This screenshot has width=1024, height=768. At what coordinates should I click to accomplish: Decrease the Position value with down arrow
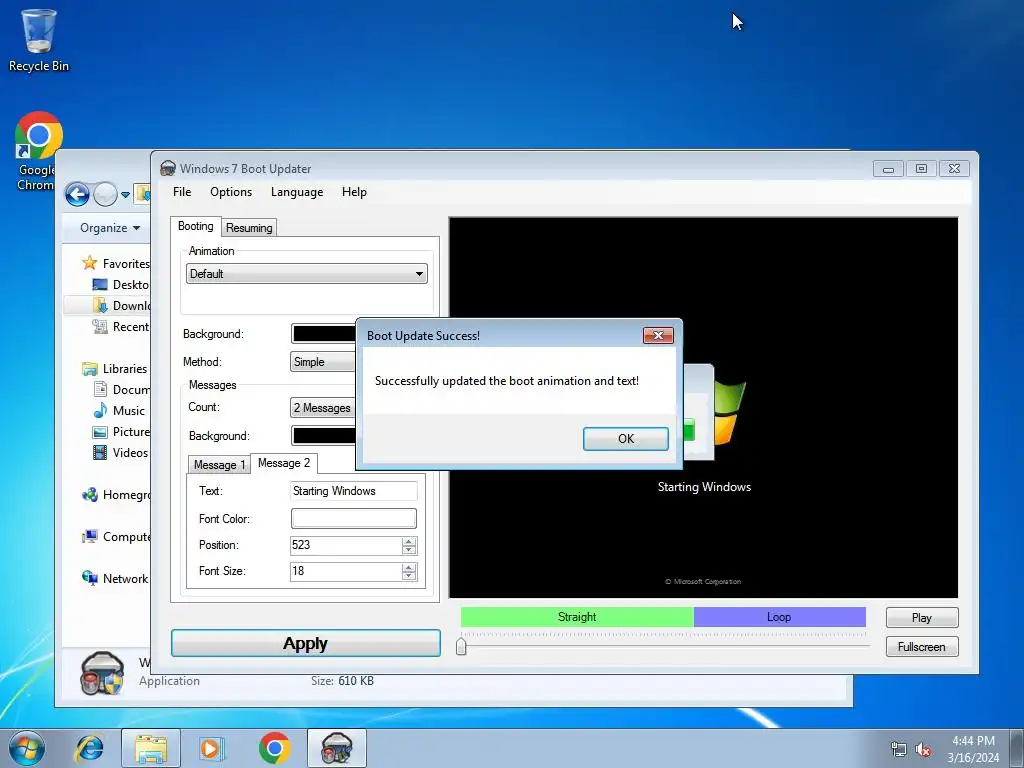click(x=409, y=550)
